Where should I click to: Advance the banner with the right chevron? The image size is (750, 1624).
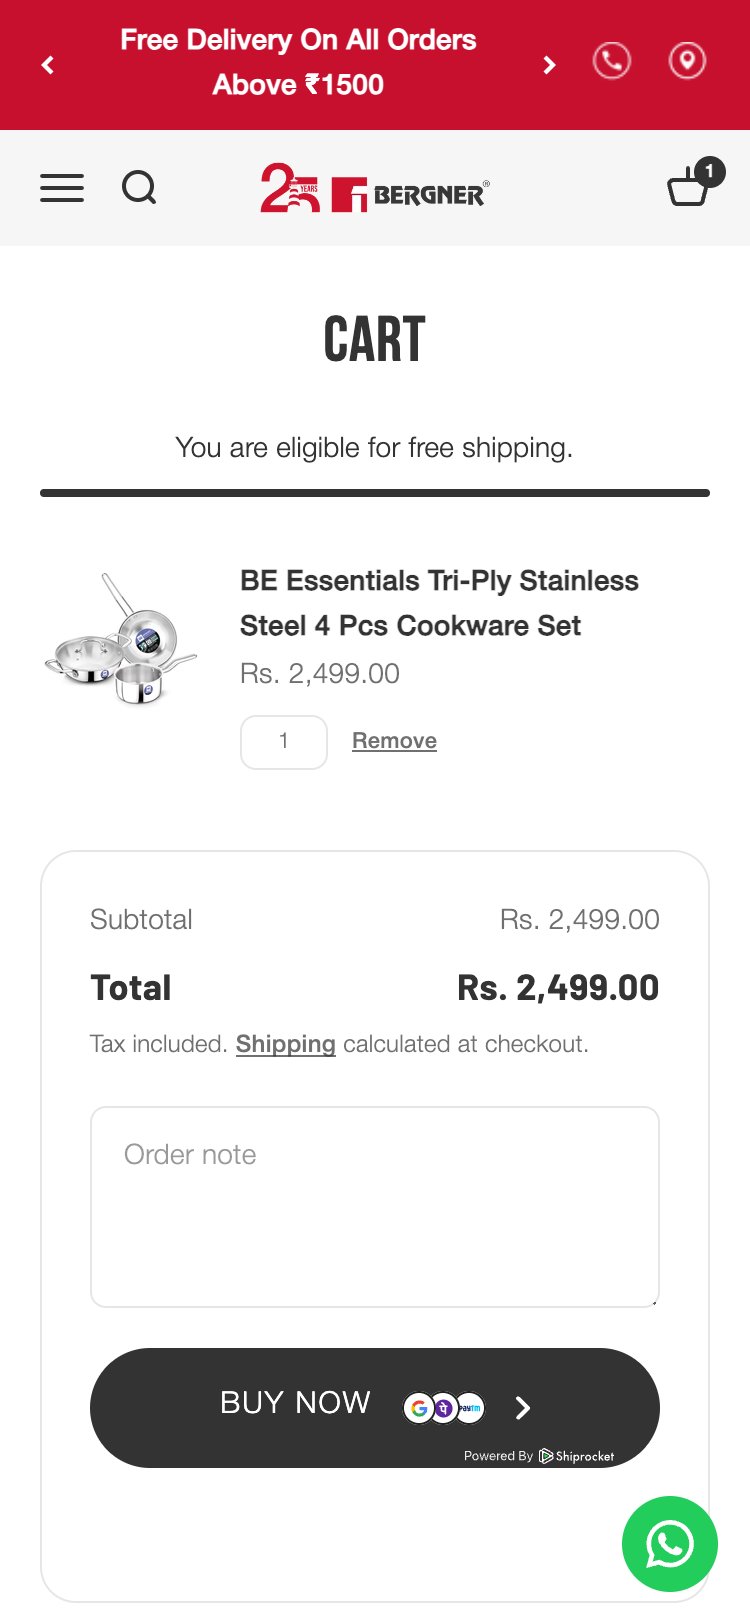click(549, 64)
